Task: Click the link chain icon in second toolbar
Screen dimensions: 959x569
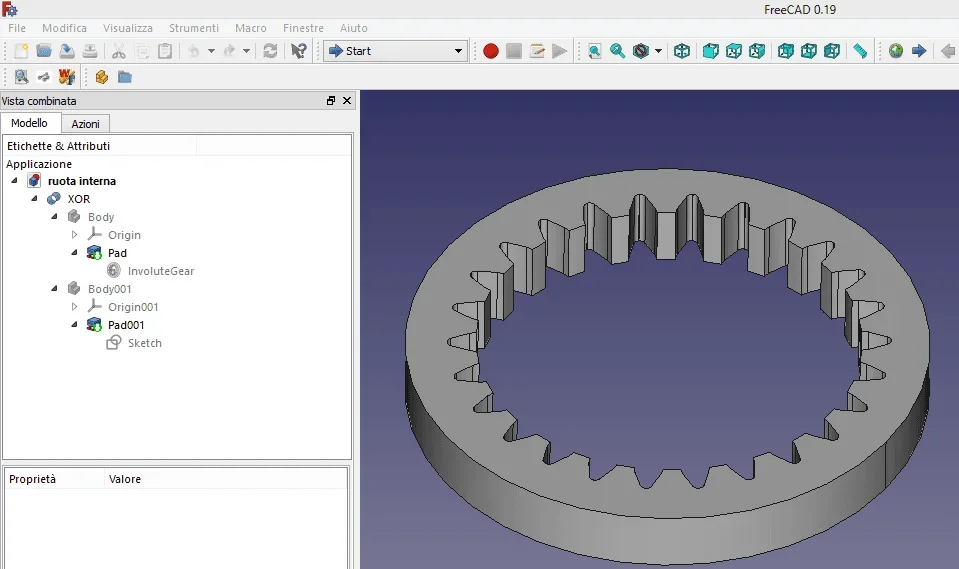Action: (43, 77)
